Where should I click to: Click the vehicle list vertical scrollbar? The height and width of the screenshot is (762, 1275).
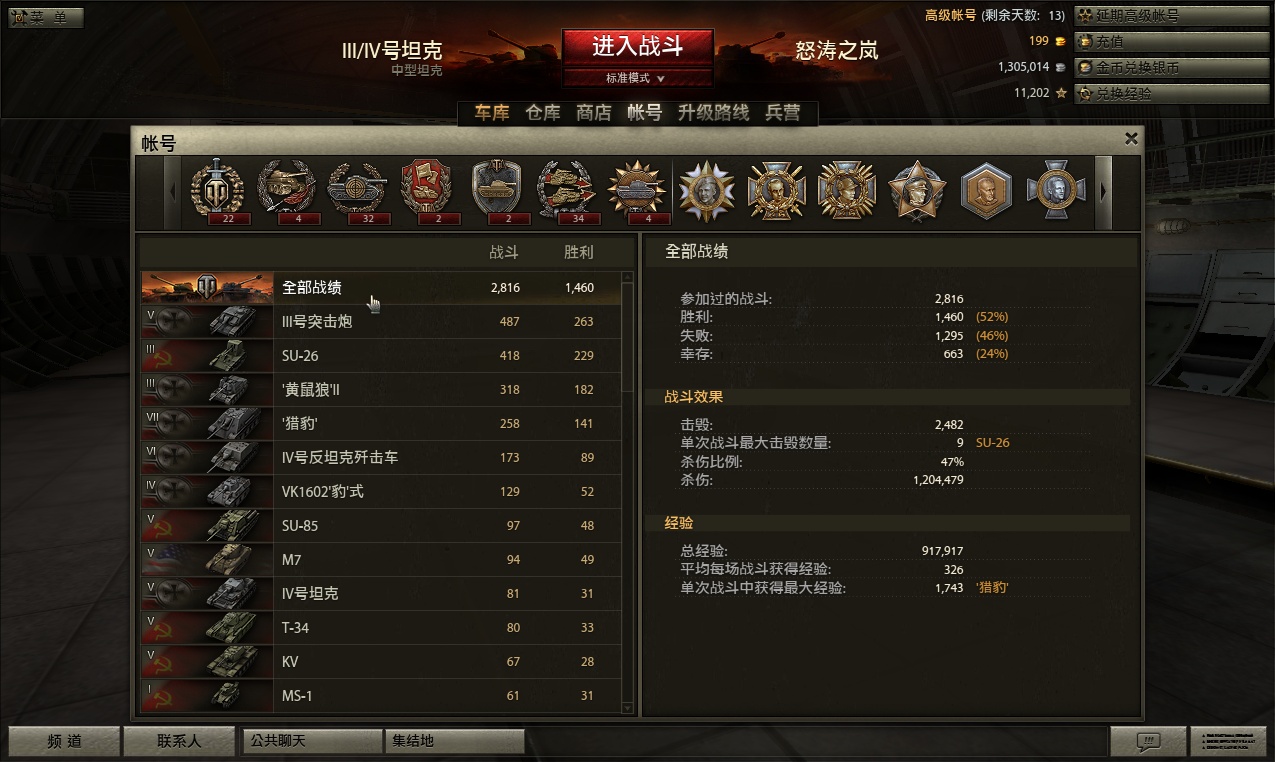628,493
